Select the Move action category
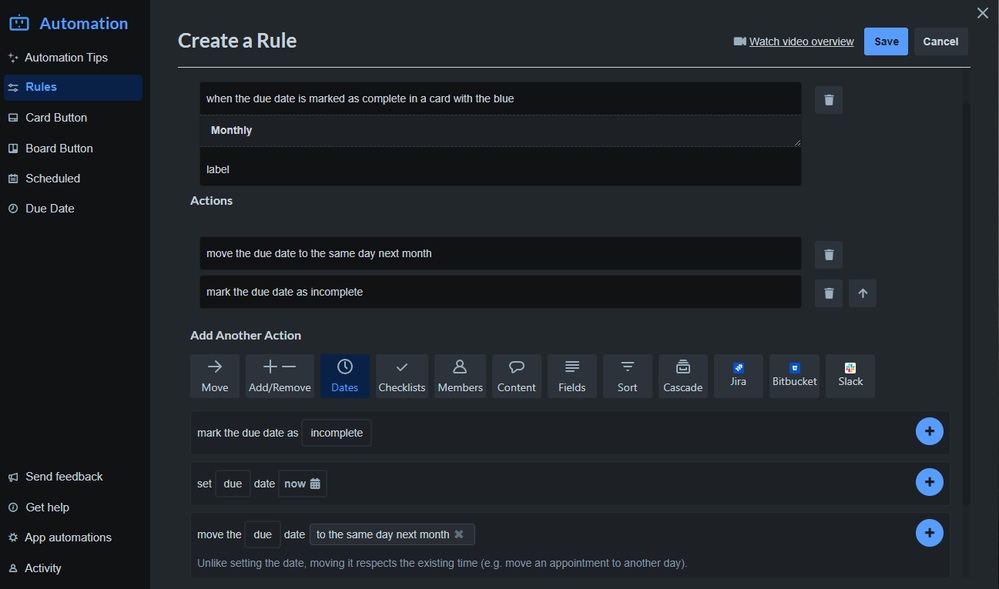Image resolution: width=999 pixels, height=589 pixels. [x=214, y=375]
